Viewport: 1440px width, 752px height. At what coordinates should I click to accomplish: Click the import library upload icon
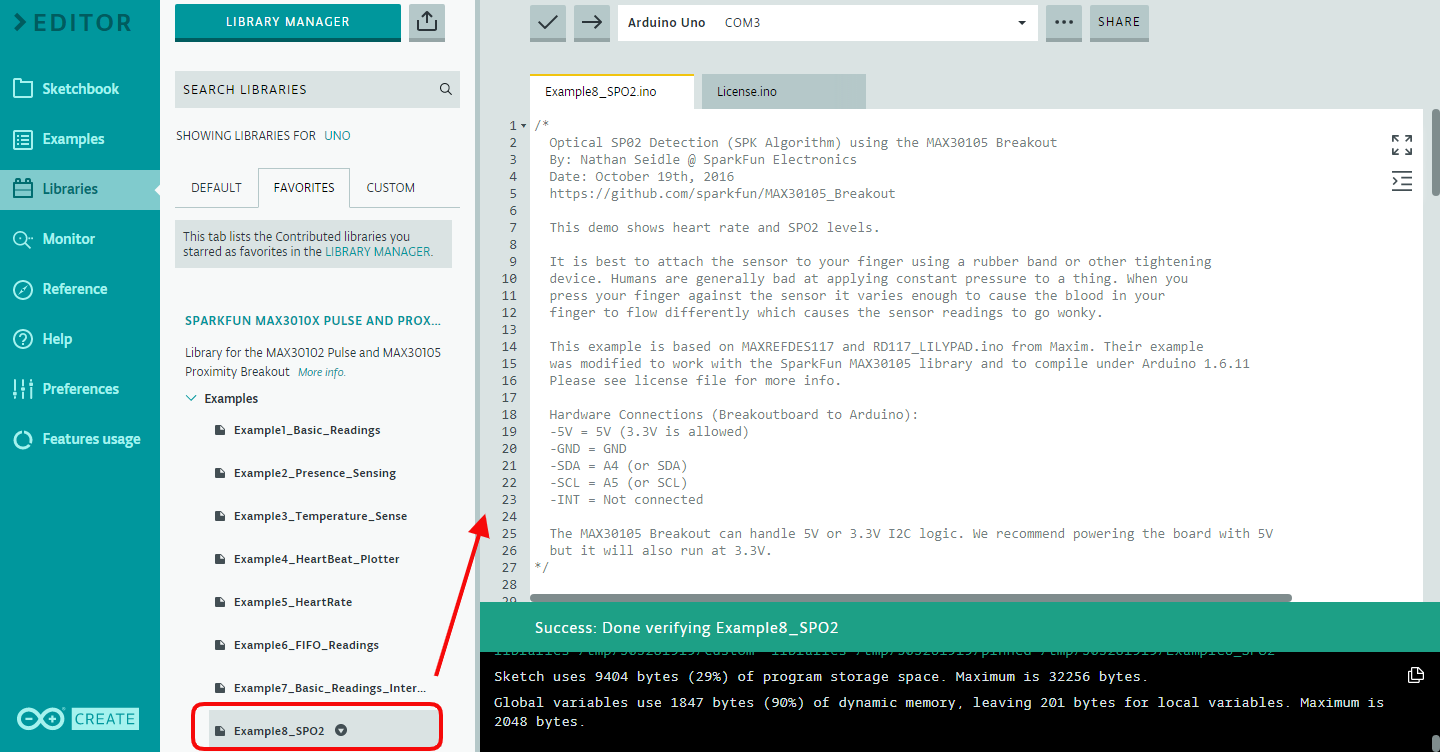tap(427, 22)
